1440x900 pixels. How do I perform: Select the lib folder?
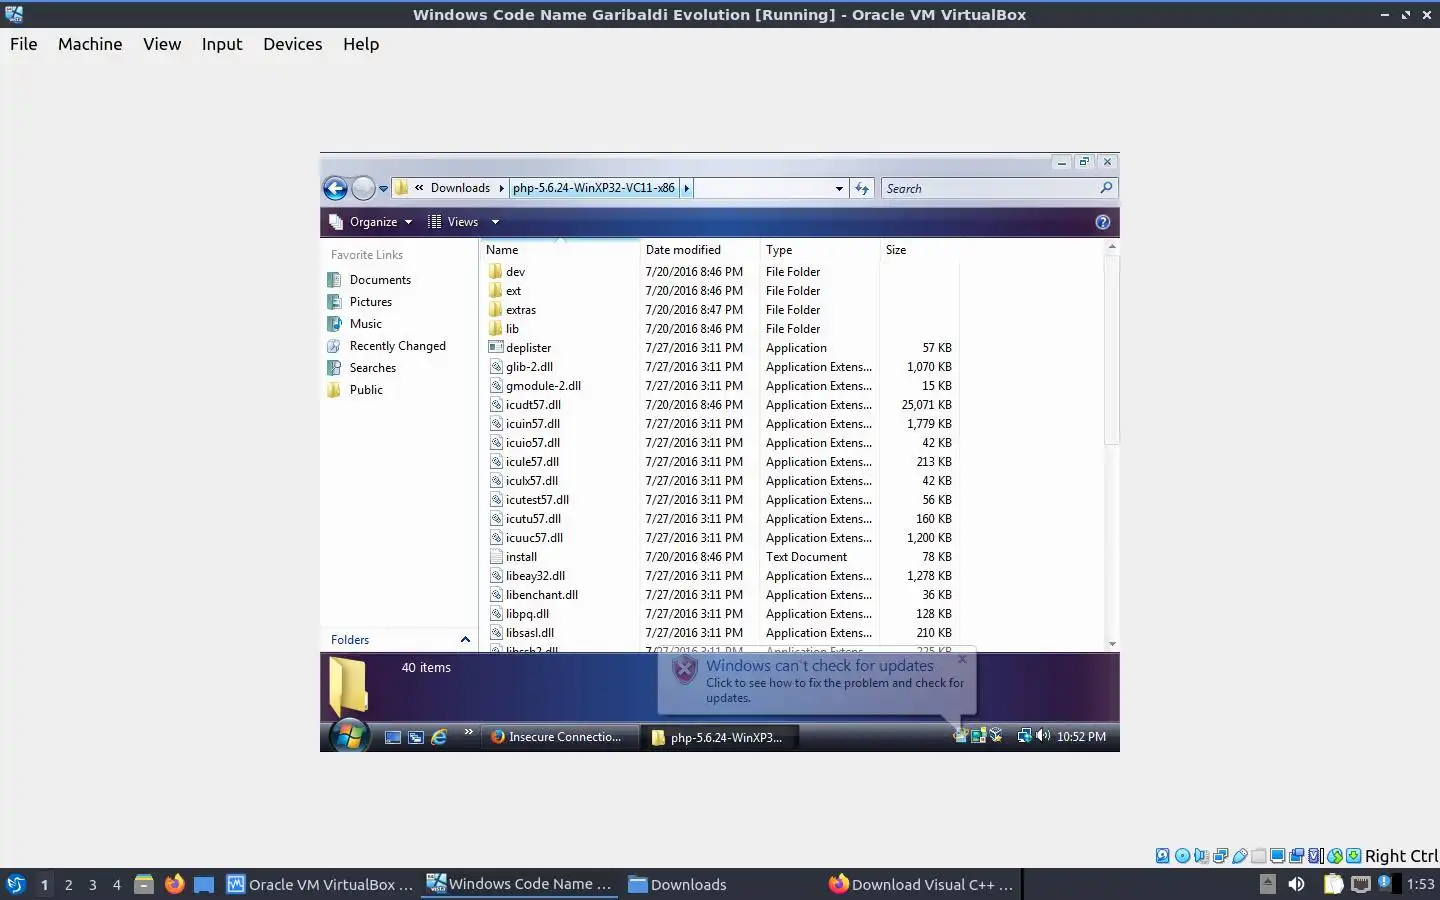(504, 329)
